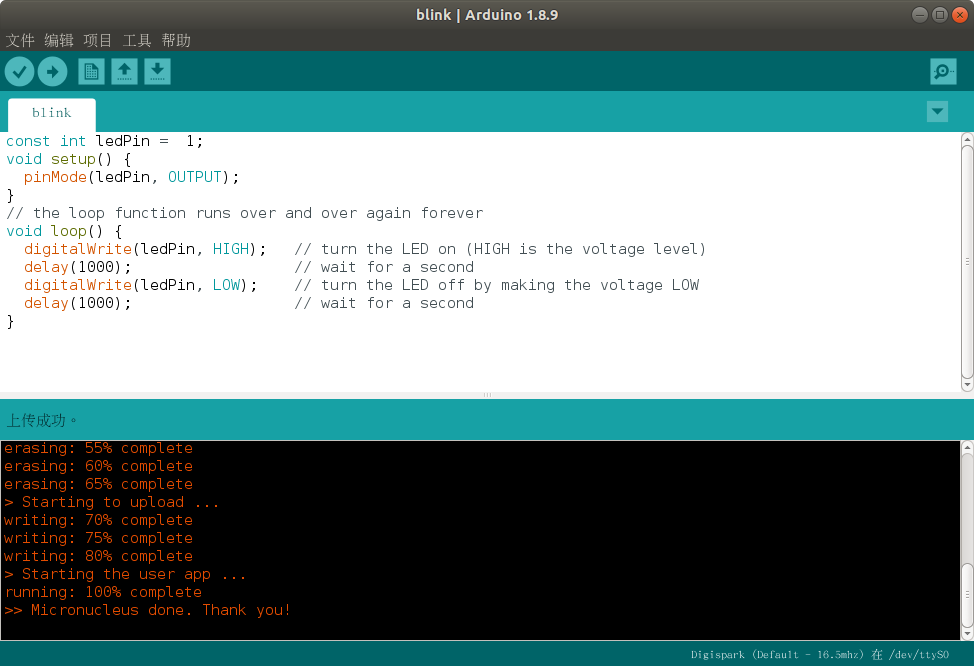Image resolution: width=974 pixels, height=666 pixels.
Task: Upload sketch with the right-arrow icon
Action: coord(53,71)
